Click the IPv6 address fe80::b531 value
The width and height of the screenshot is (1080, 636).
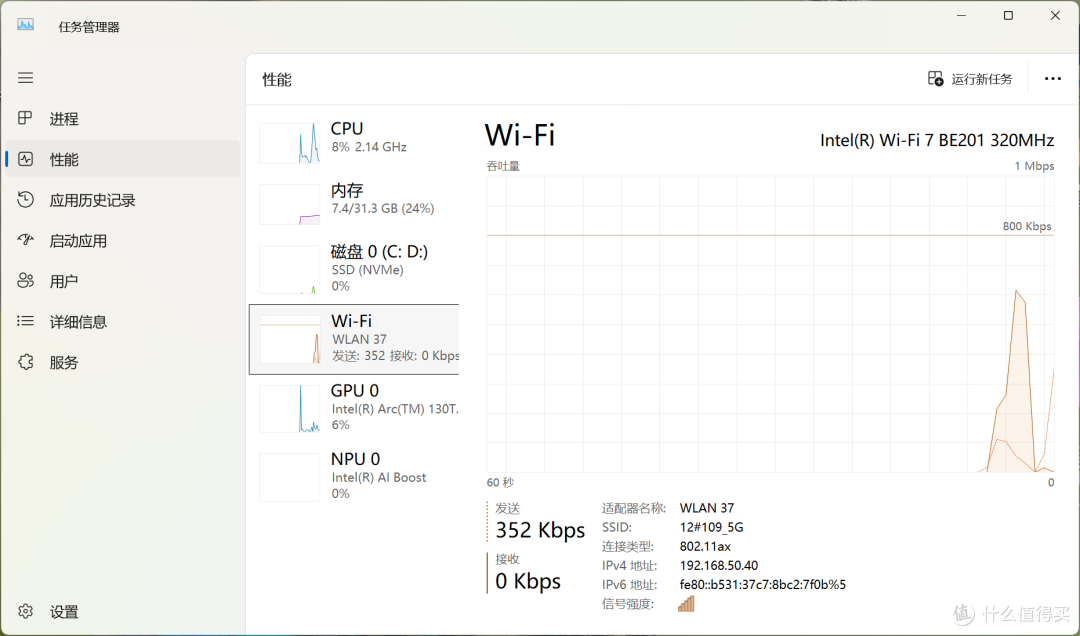(762, 585)
